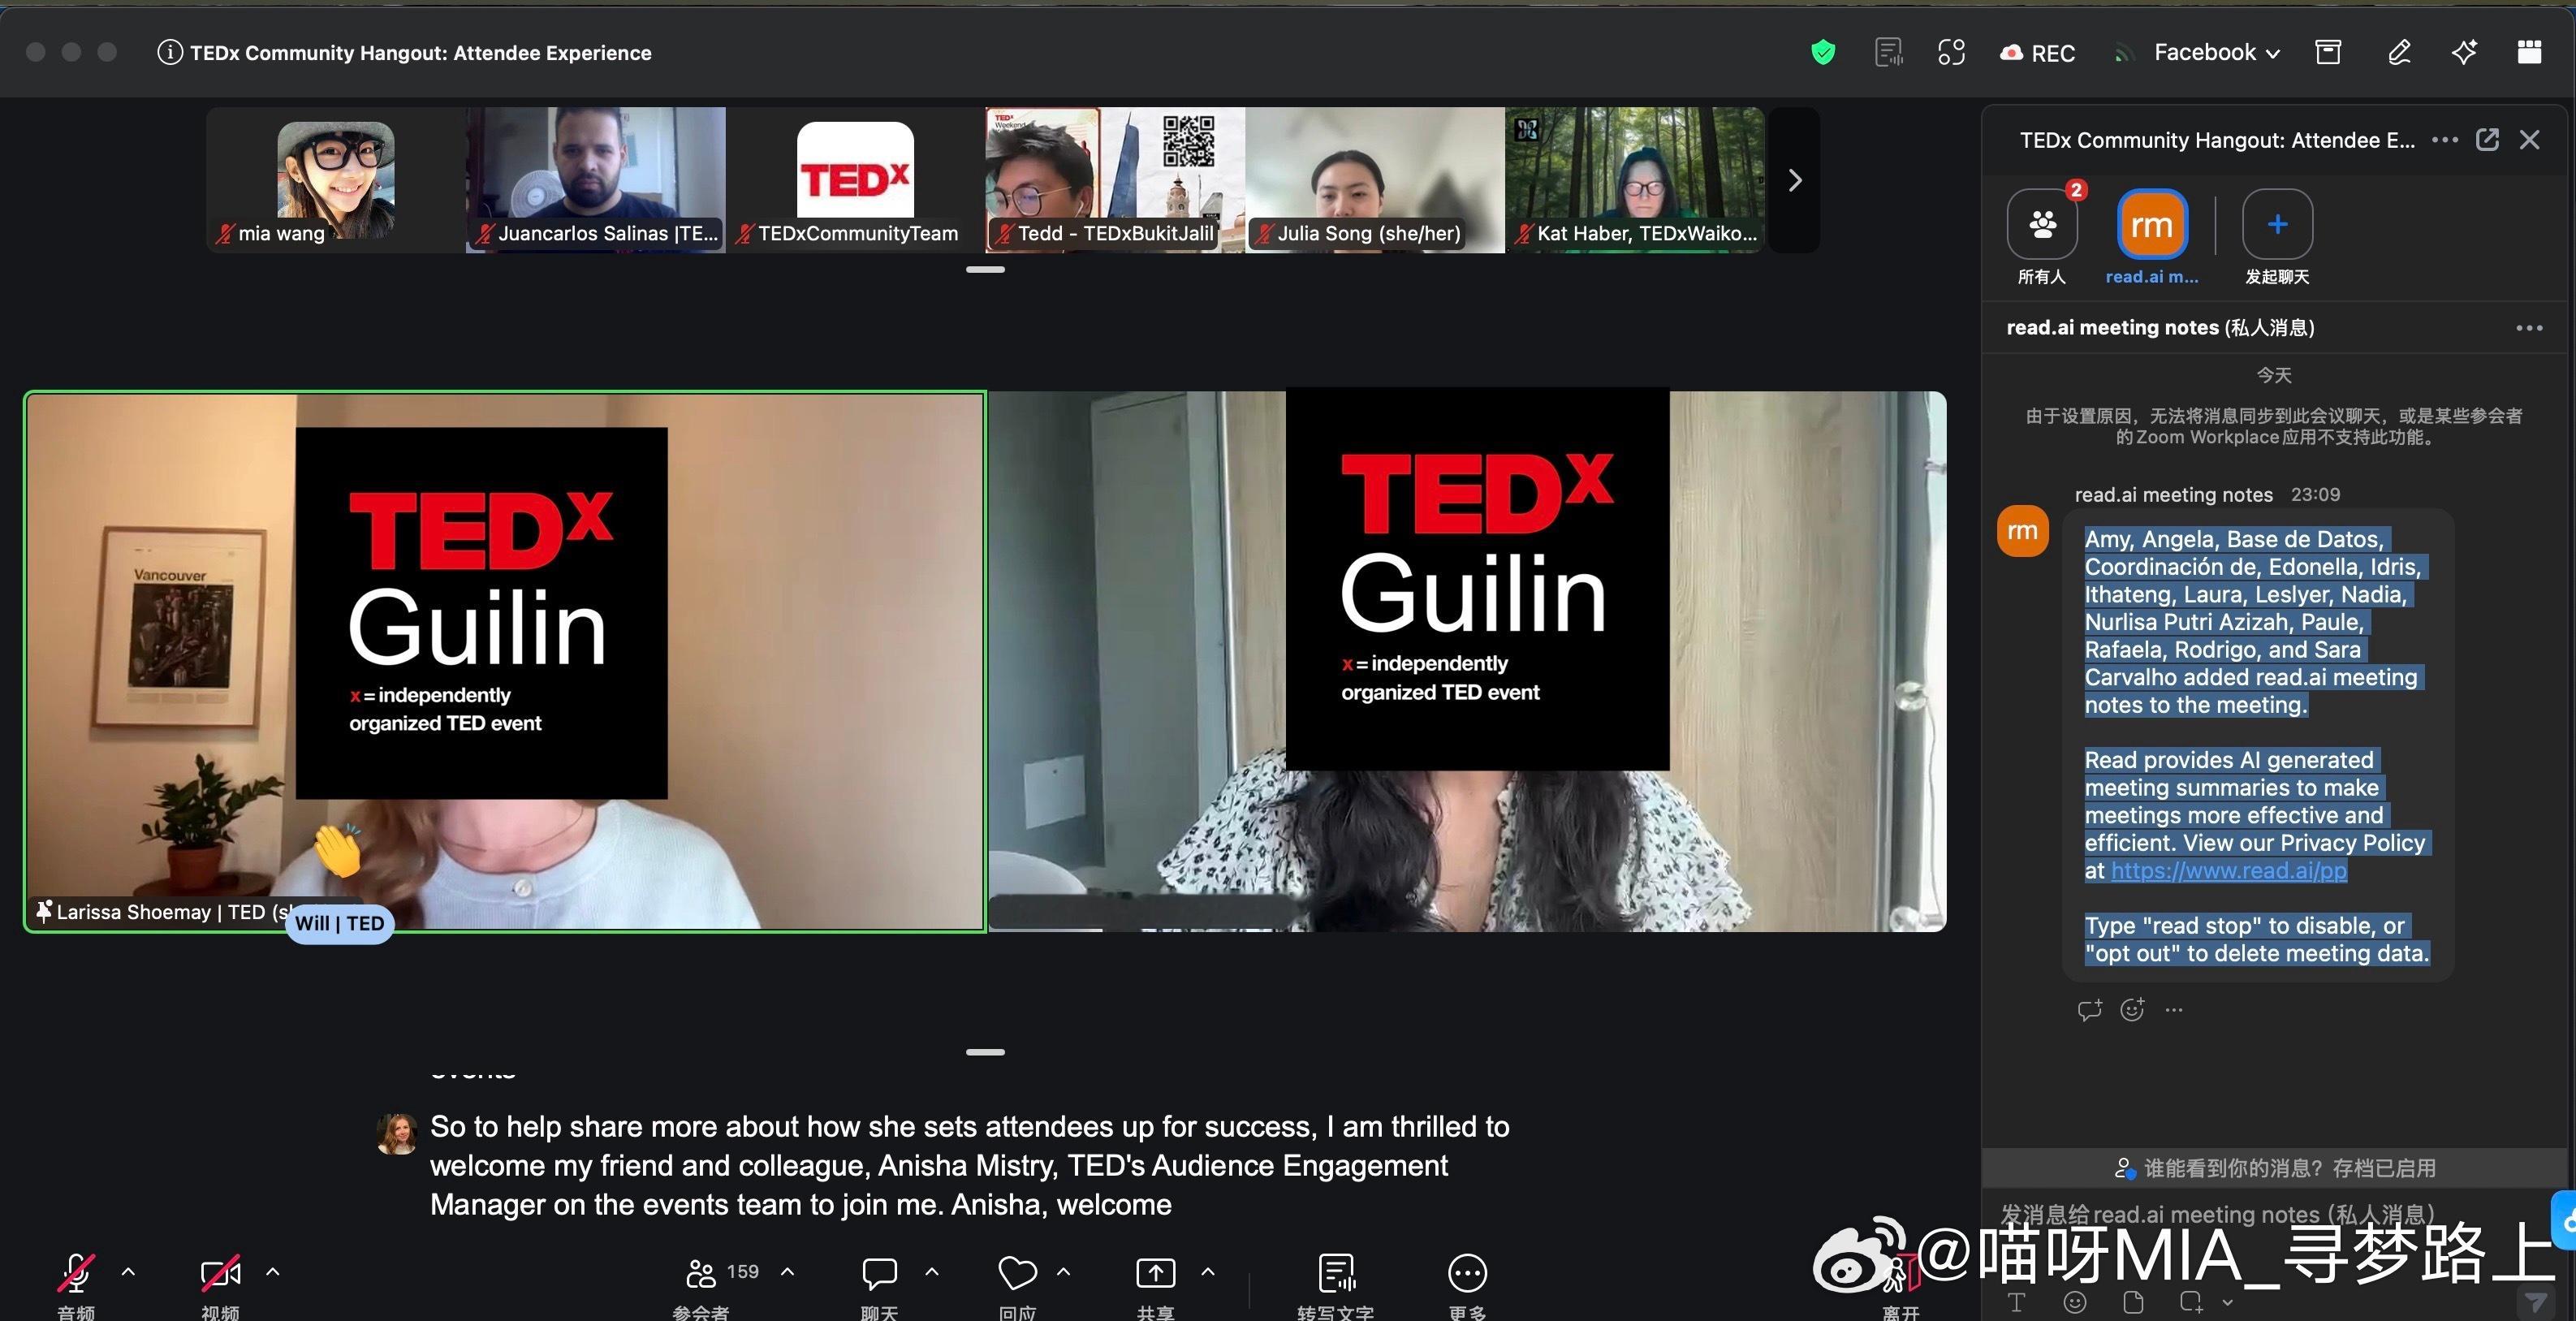Toggle captions with the 转写文字 button
Image resolution: width=2576 pixels, height=1321 pixels.
pos(1336,1285)
